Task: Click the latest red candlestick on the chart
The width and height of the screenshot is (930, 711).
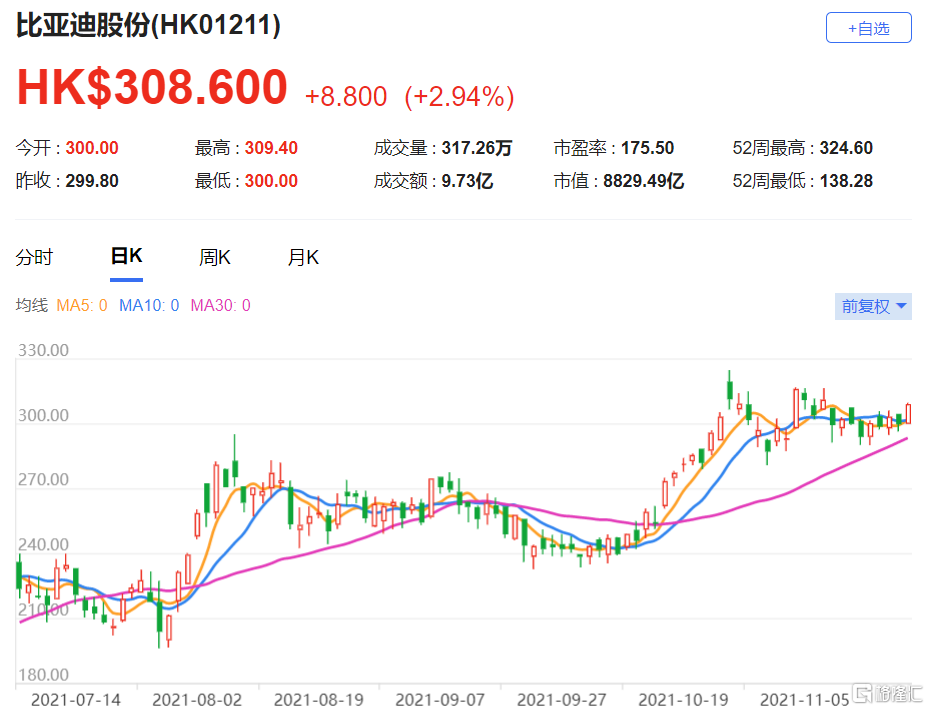Action: click(908, 413)
